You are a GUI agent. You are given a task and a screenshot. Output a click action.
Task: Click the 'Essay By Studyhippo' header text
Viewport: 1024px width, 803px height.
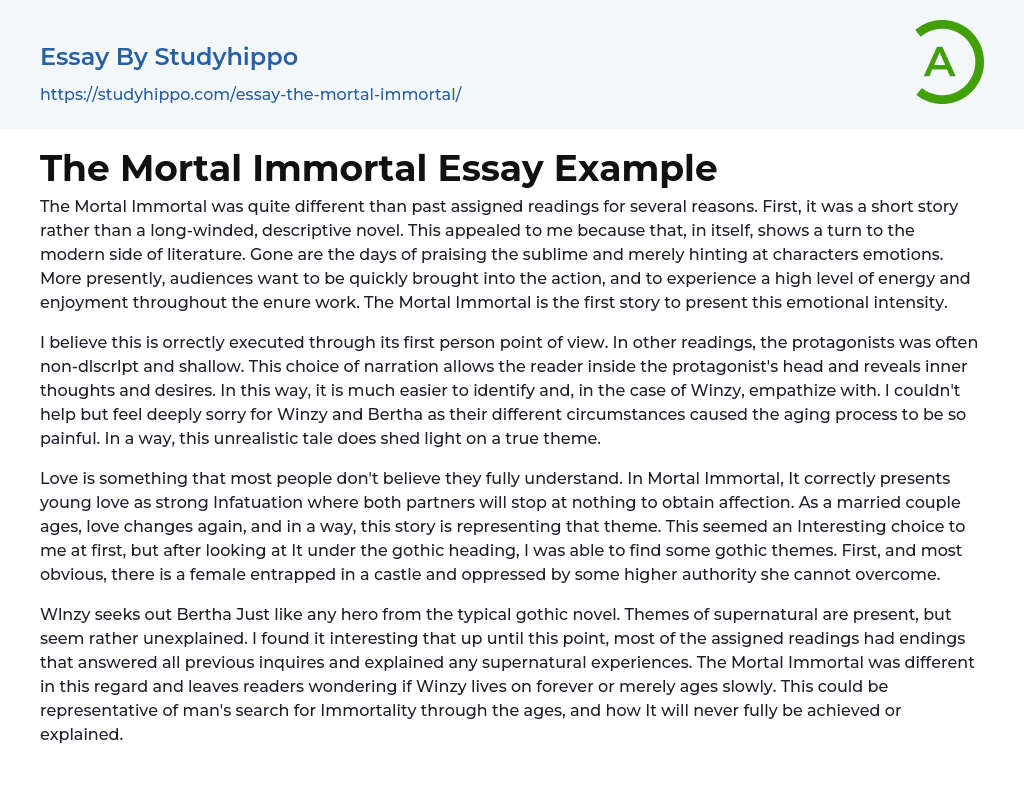click(x=169, y=57)
